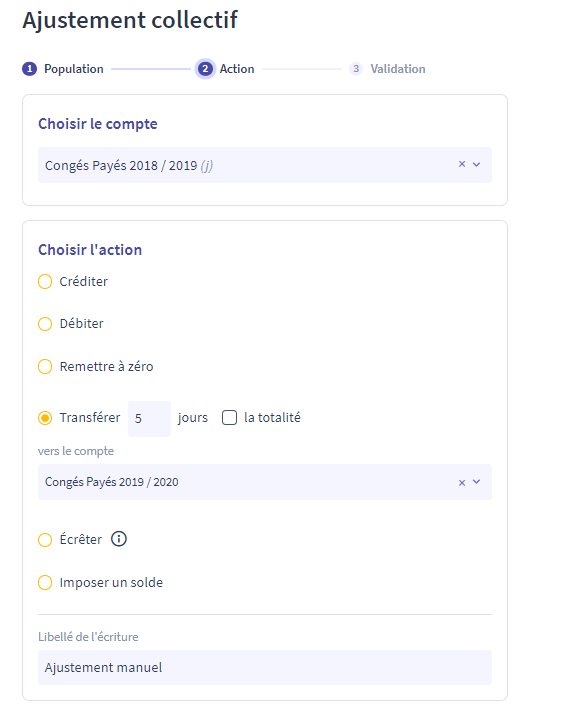Expand the vers le compte dropdown chevron
The image size is (561, 709).
tap(476, 482)
